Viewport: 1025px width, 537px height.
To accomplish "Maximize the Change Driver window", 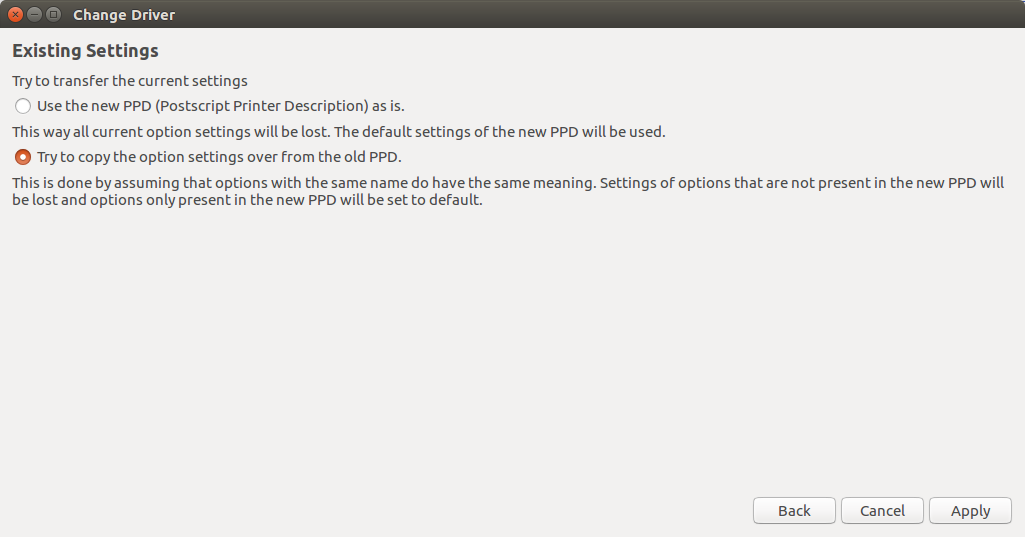I will (54, 14).
